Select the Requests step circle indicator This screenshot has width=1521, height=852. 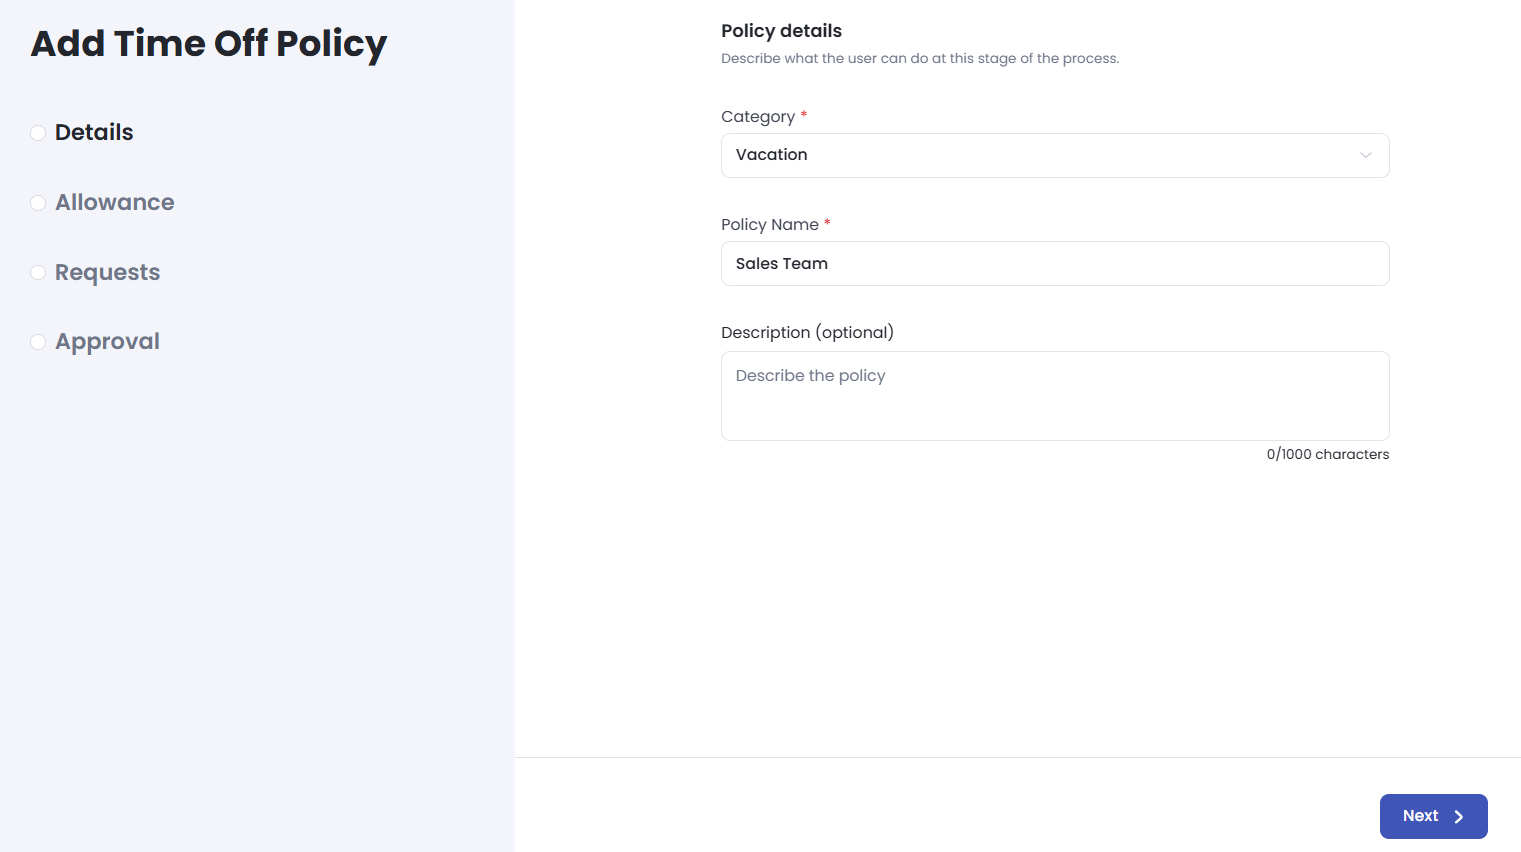(38, 272)
